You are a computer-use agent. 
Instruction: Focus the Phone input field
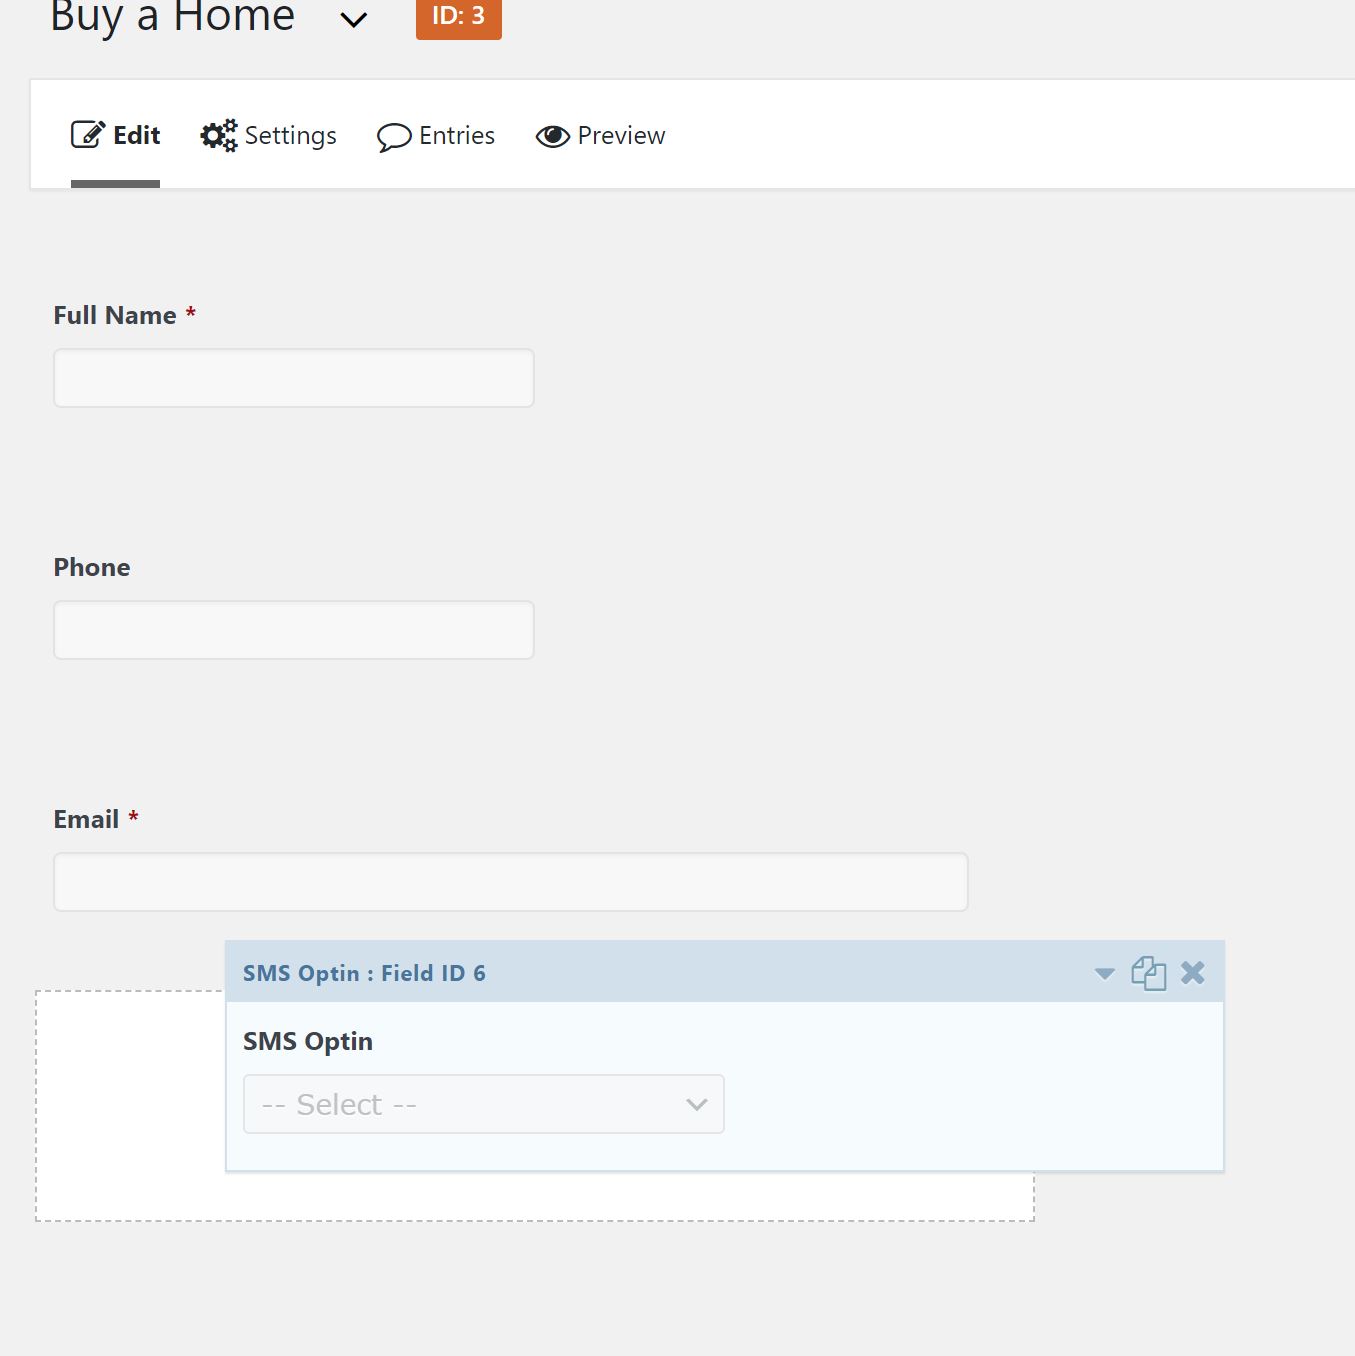[x=293, y=630]
